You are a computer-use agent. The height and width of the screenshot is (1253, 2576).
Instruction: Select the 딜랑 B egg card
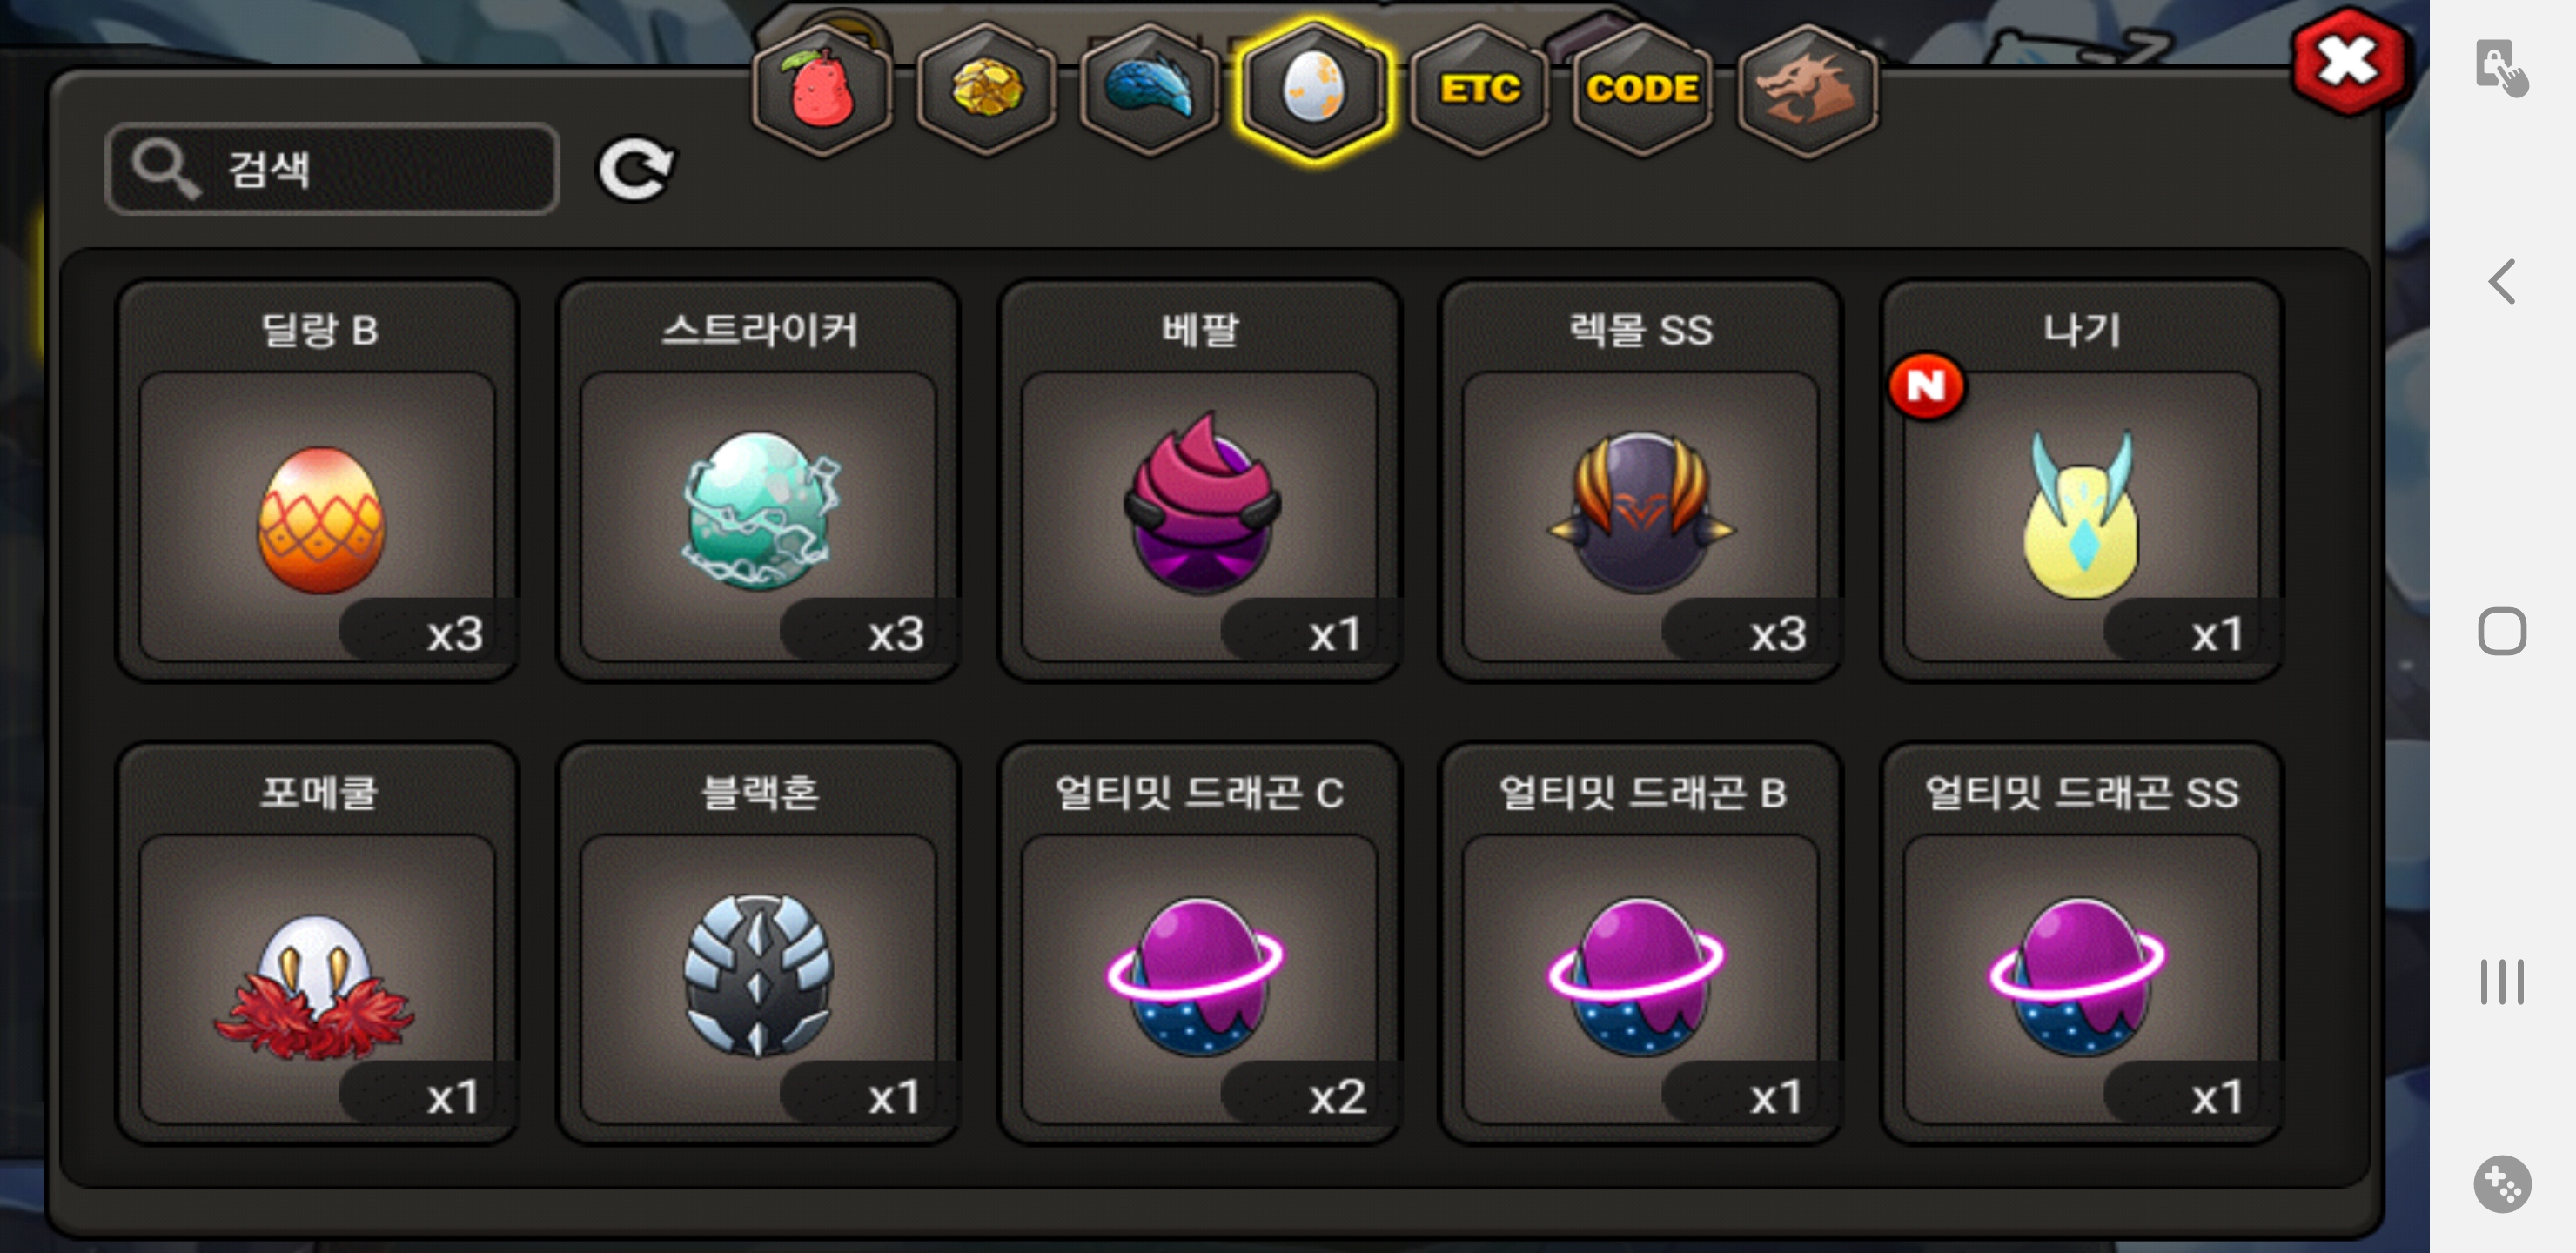pyautogui.click(x=318, y=481)
